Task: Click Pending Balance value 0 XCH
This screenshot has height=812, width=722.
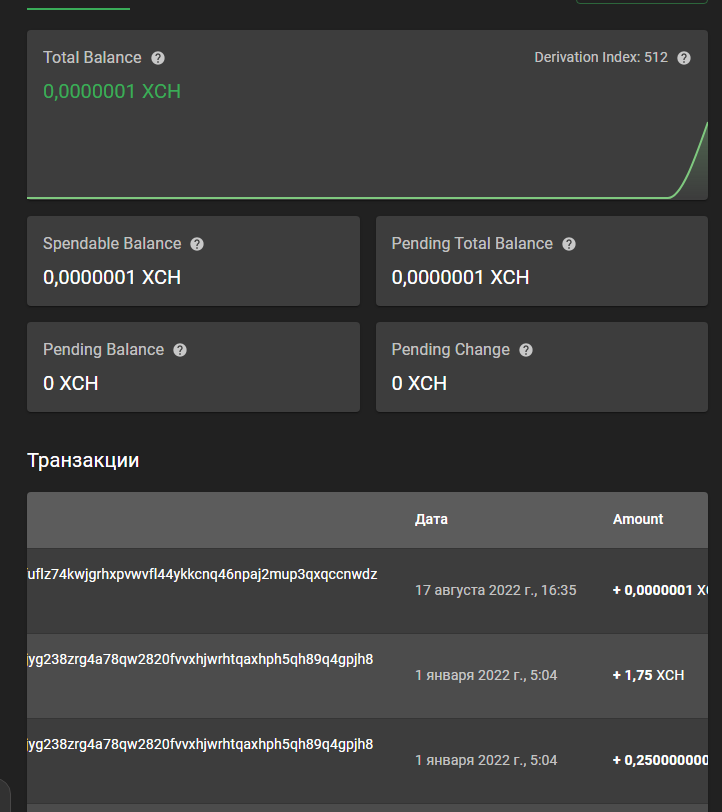Action: coord(71,384)
